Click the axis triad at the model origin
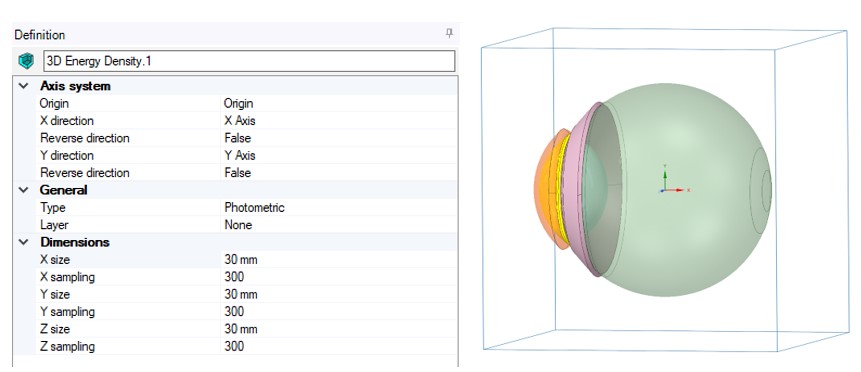 [x=673, y=180]
